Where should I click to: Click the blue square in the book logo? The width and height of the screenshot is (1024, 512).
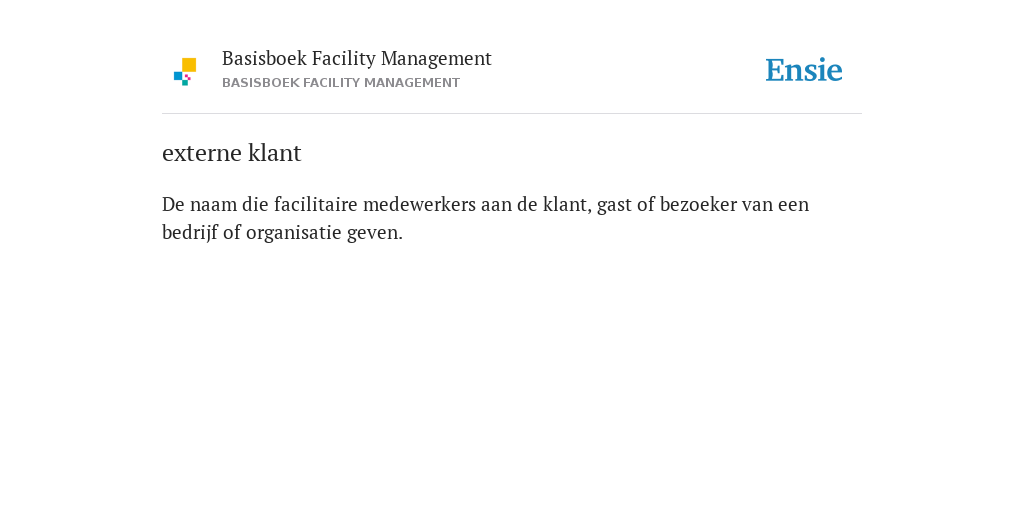pos(178,76)
